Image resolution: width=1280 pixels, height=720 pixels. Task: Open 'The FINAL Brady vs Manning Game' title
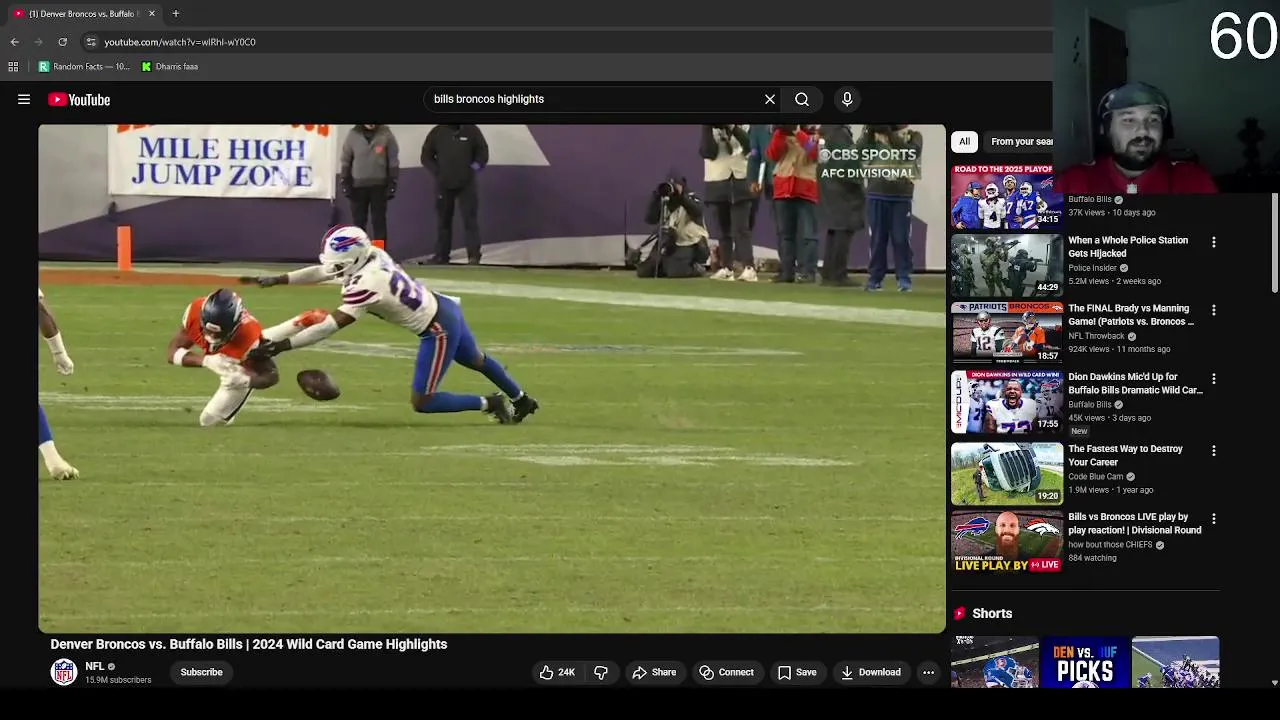click(x=1131, y=315)
